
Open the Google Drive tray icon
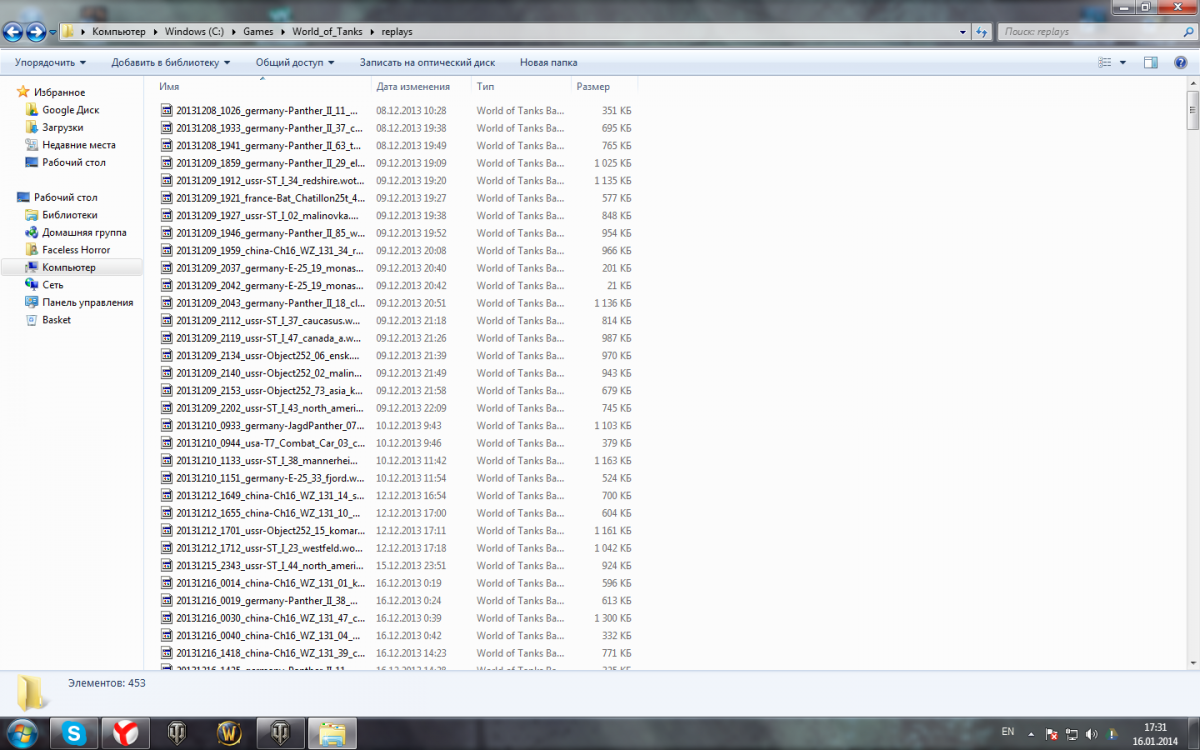click(x=1113, y=734)
